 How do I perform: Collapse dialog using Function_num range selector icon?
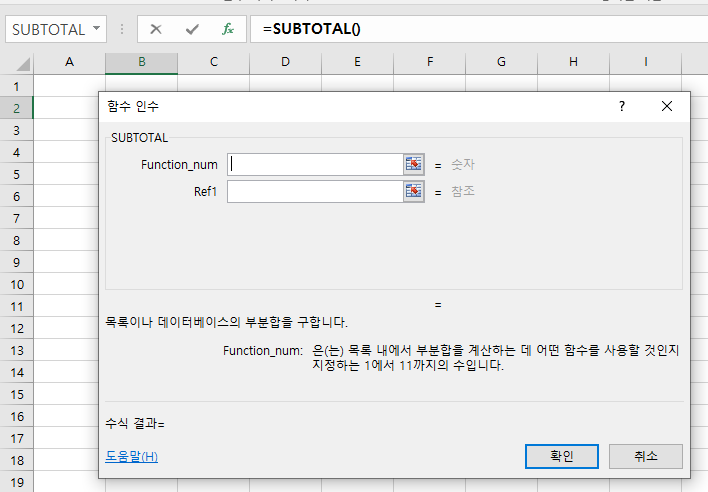click(x=414, y=164)
